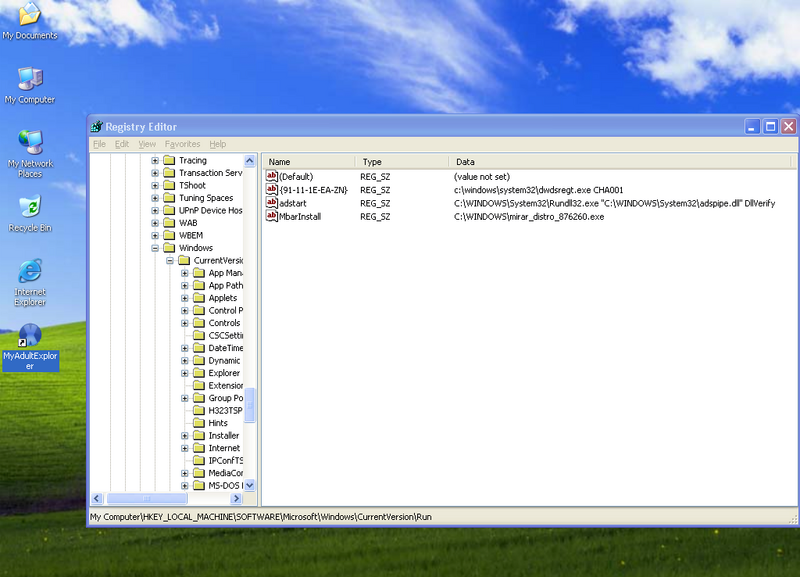Expand the Tracing key
This screenshot has width=800, height=577.
click(x=155, y=160)
